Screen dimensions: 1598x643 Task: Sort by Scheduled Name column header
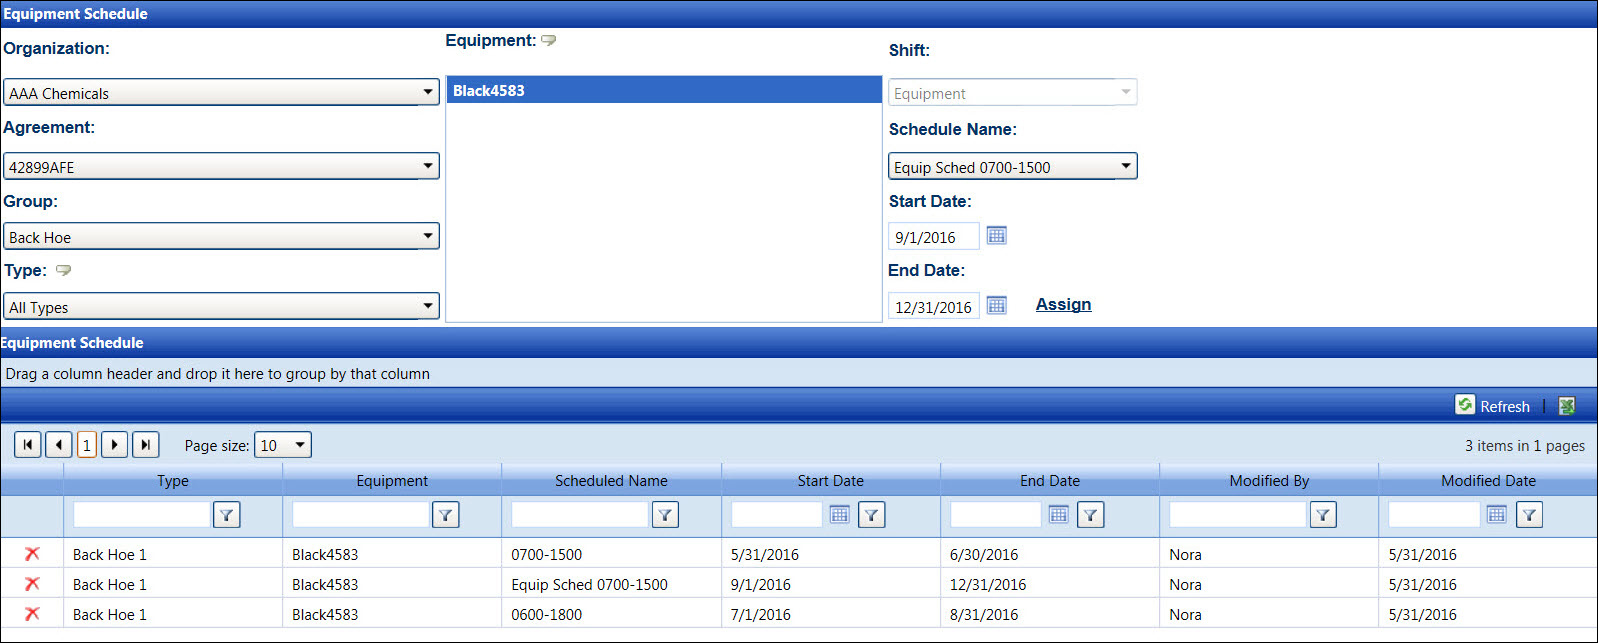point(611,481)
